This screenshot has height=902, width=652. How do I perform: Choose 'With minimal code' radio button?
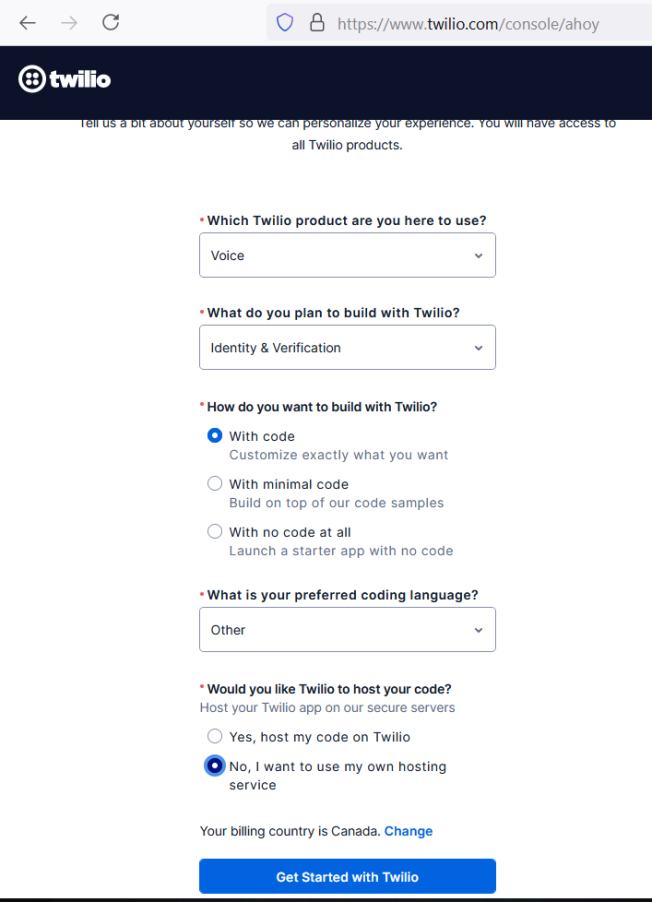click(214, 484)
